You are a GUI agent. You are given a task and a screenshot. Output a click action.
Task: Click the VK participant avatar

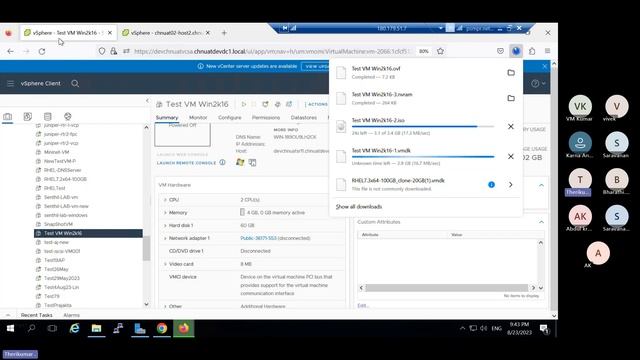580,106
